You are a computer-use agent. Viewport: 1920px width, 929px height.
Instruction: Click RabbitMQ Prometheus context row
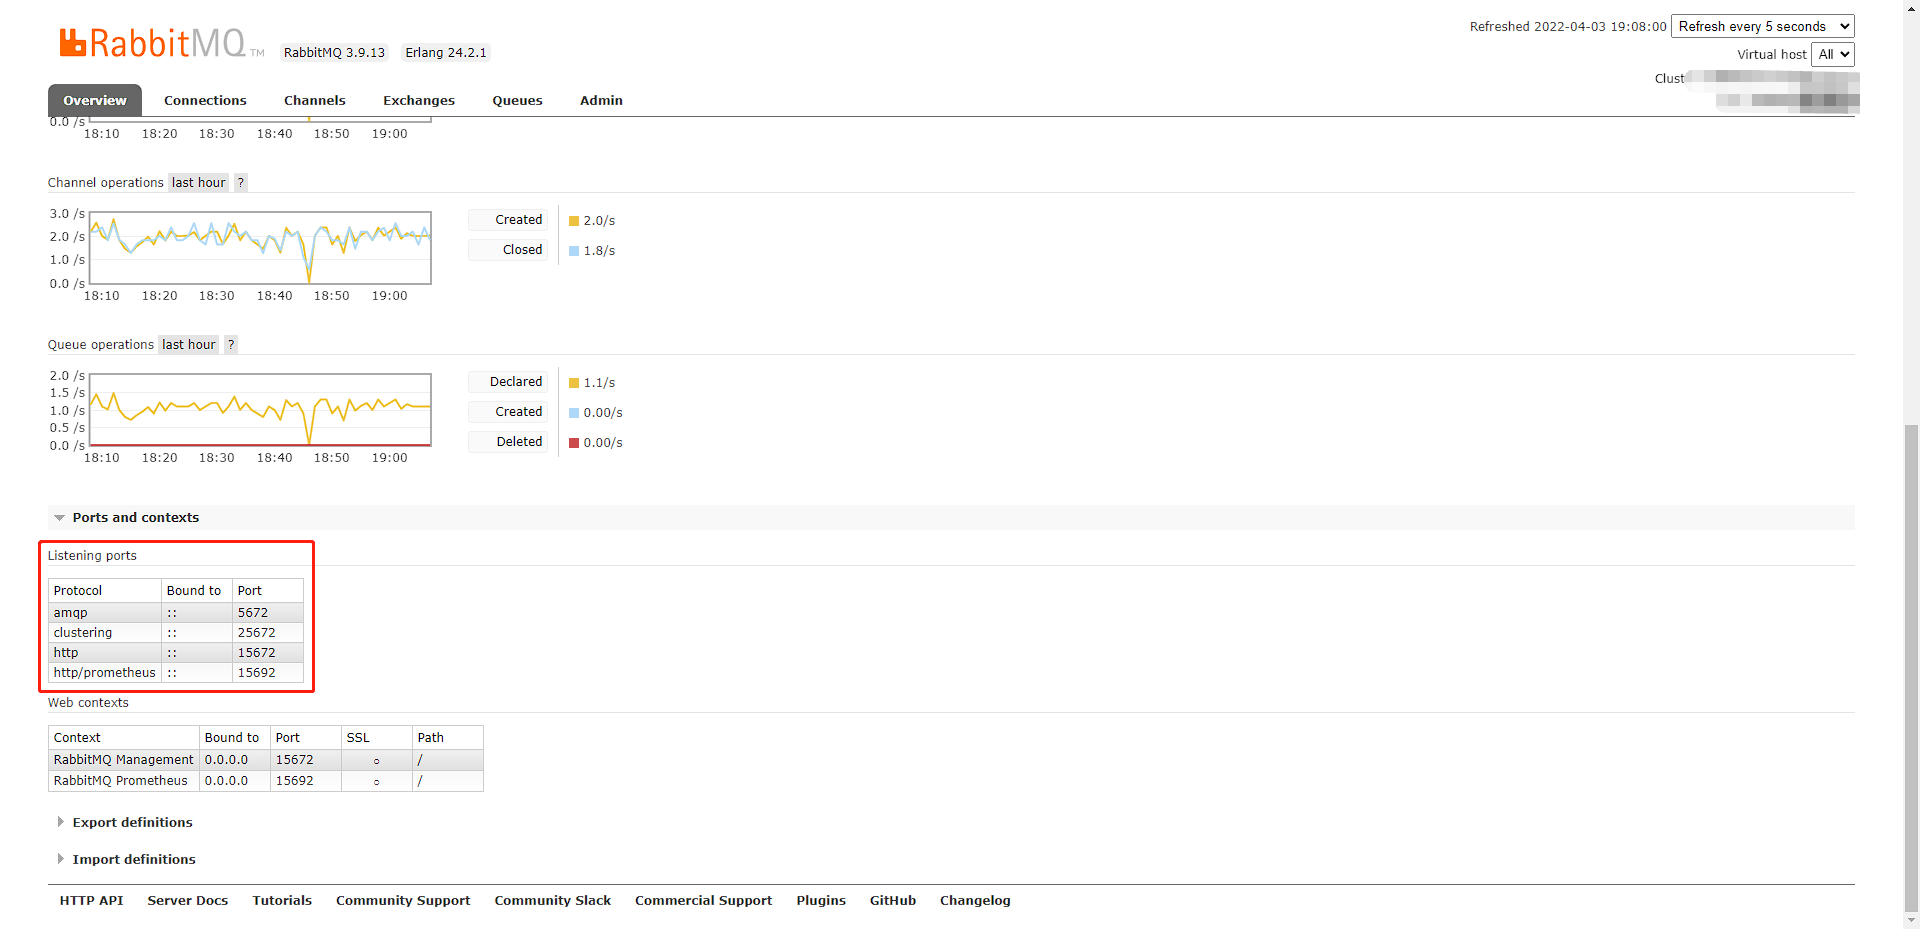point(266,780)
